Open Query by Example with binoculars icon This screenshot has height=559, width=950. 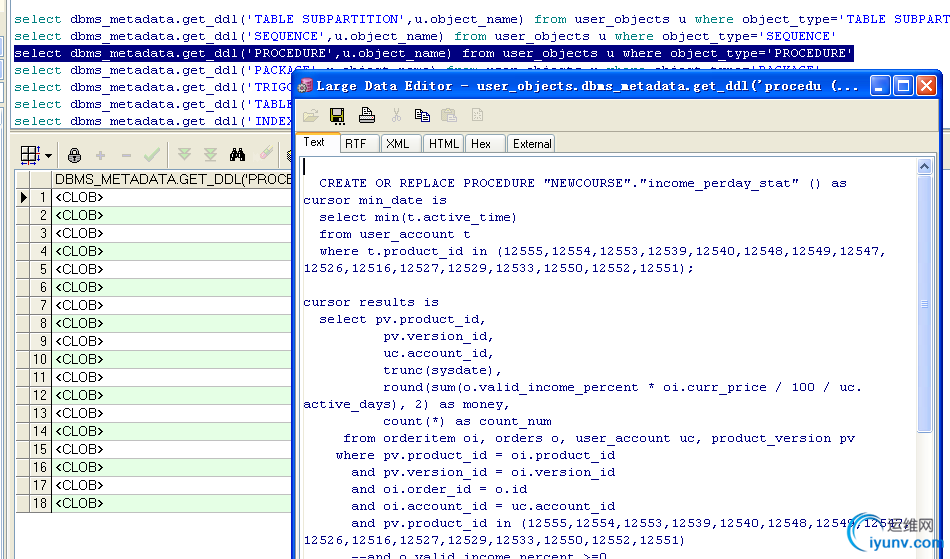tap(238, 155)
